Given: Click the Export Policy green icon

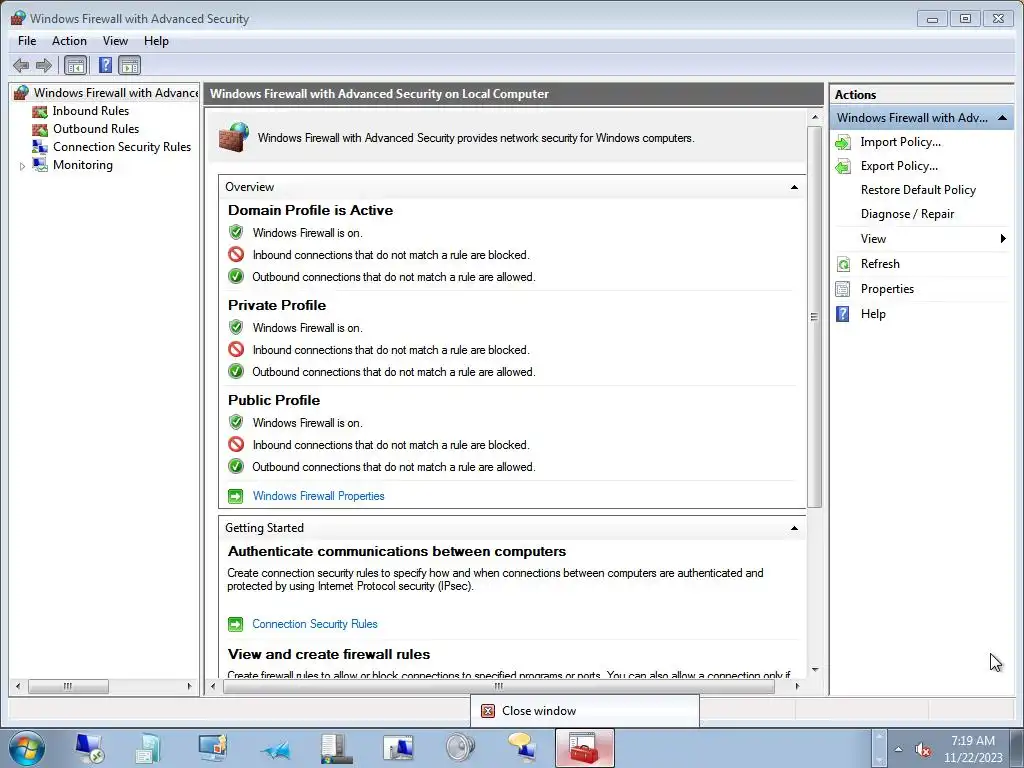Looking at the screenshot, I should coord(843,167).
